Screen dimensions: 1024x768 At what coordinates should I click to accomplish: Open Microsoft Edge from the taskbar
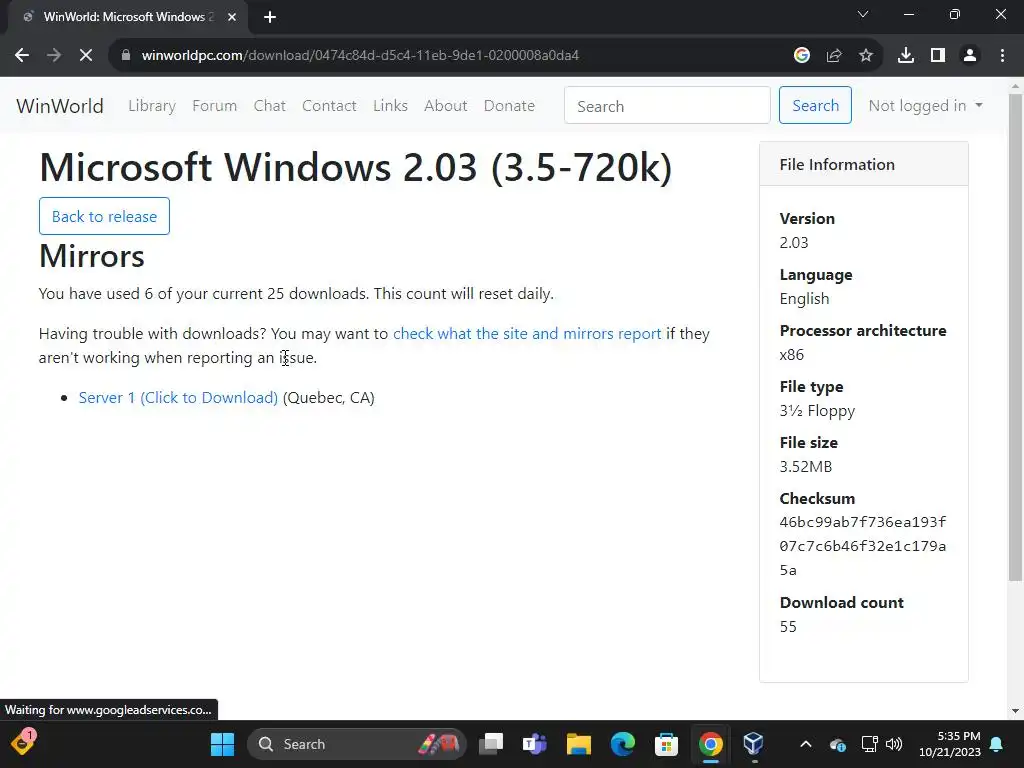click(622, 744)
